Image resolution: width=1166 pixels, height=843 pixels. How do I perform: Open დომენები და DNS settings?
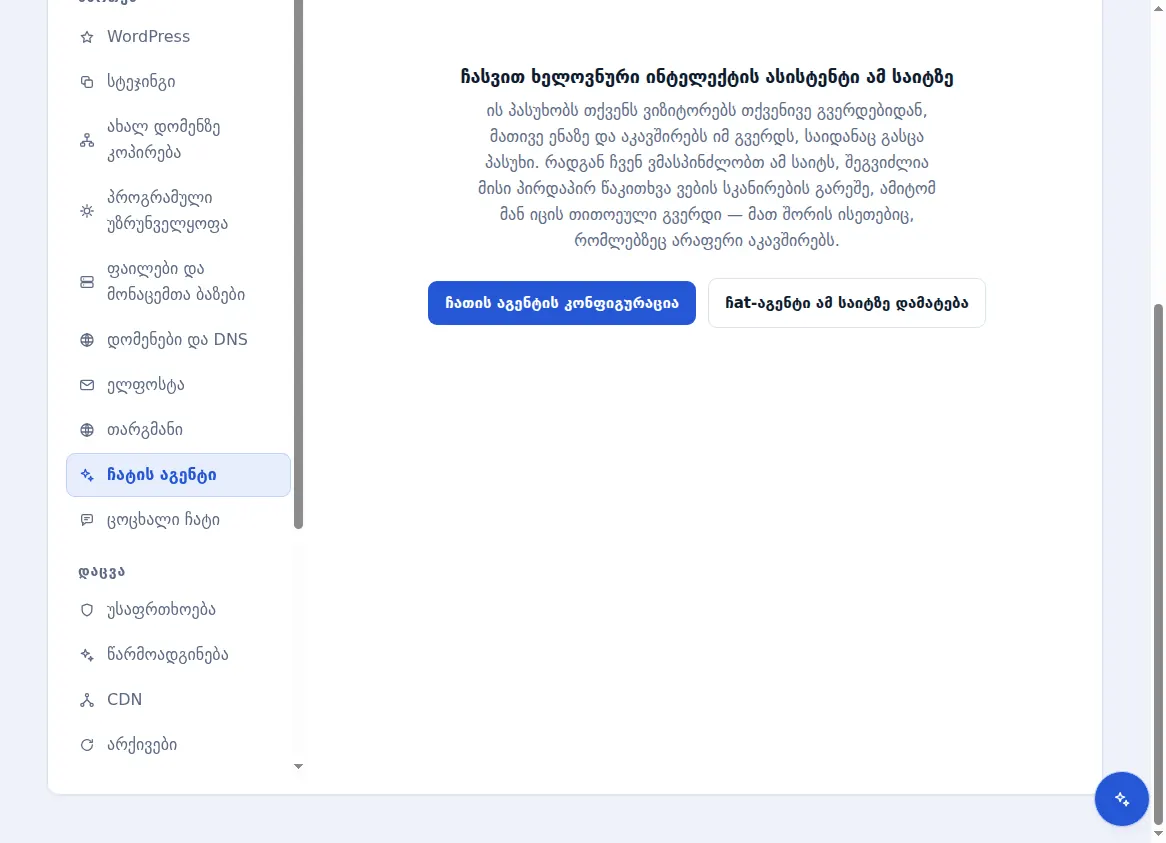[178, 340]
